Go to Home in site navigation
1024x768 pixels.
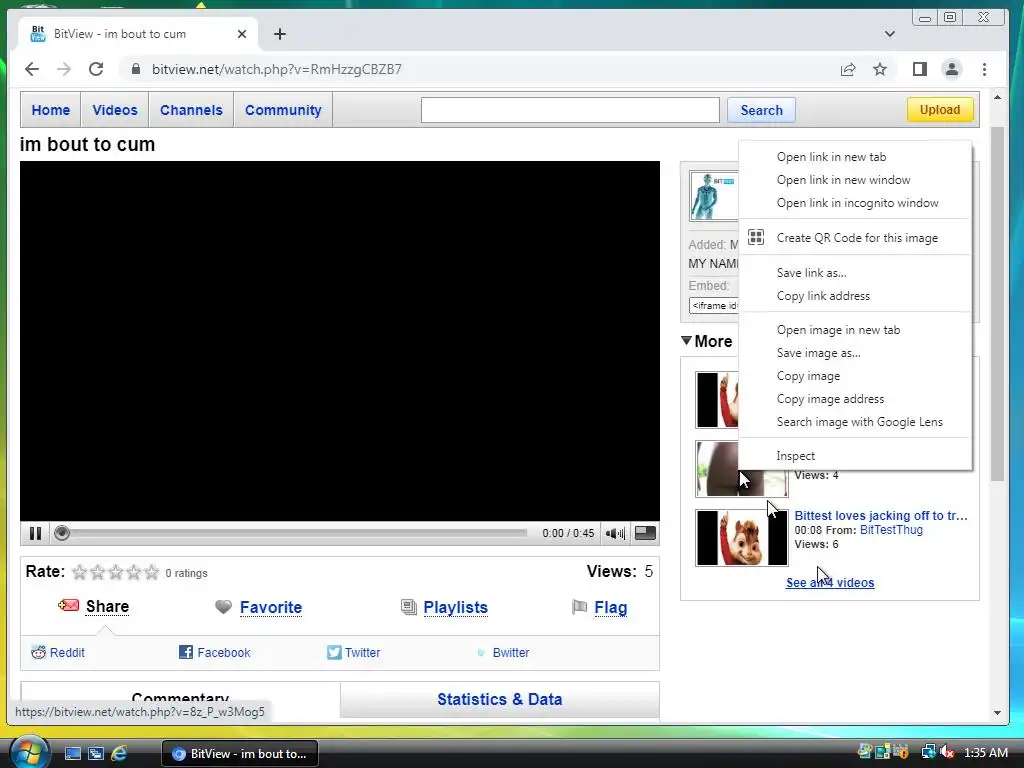(x=50, y=110)
